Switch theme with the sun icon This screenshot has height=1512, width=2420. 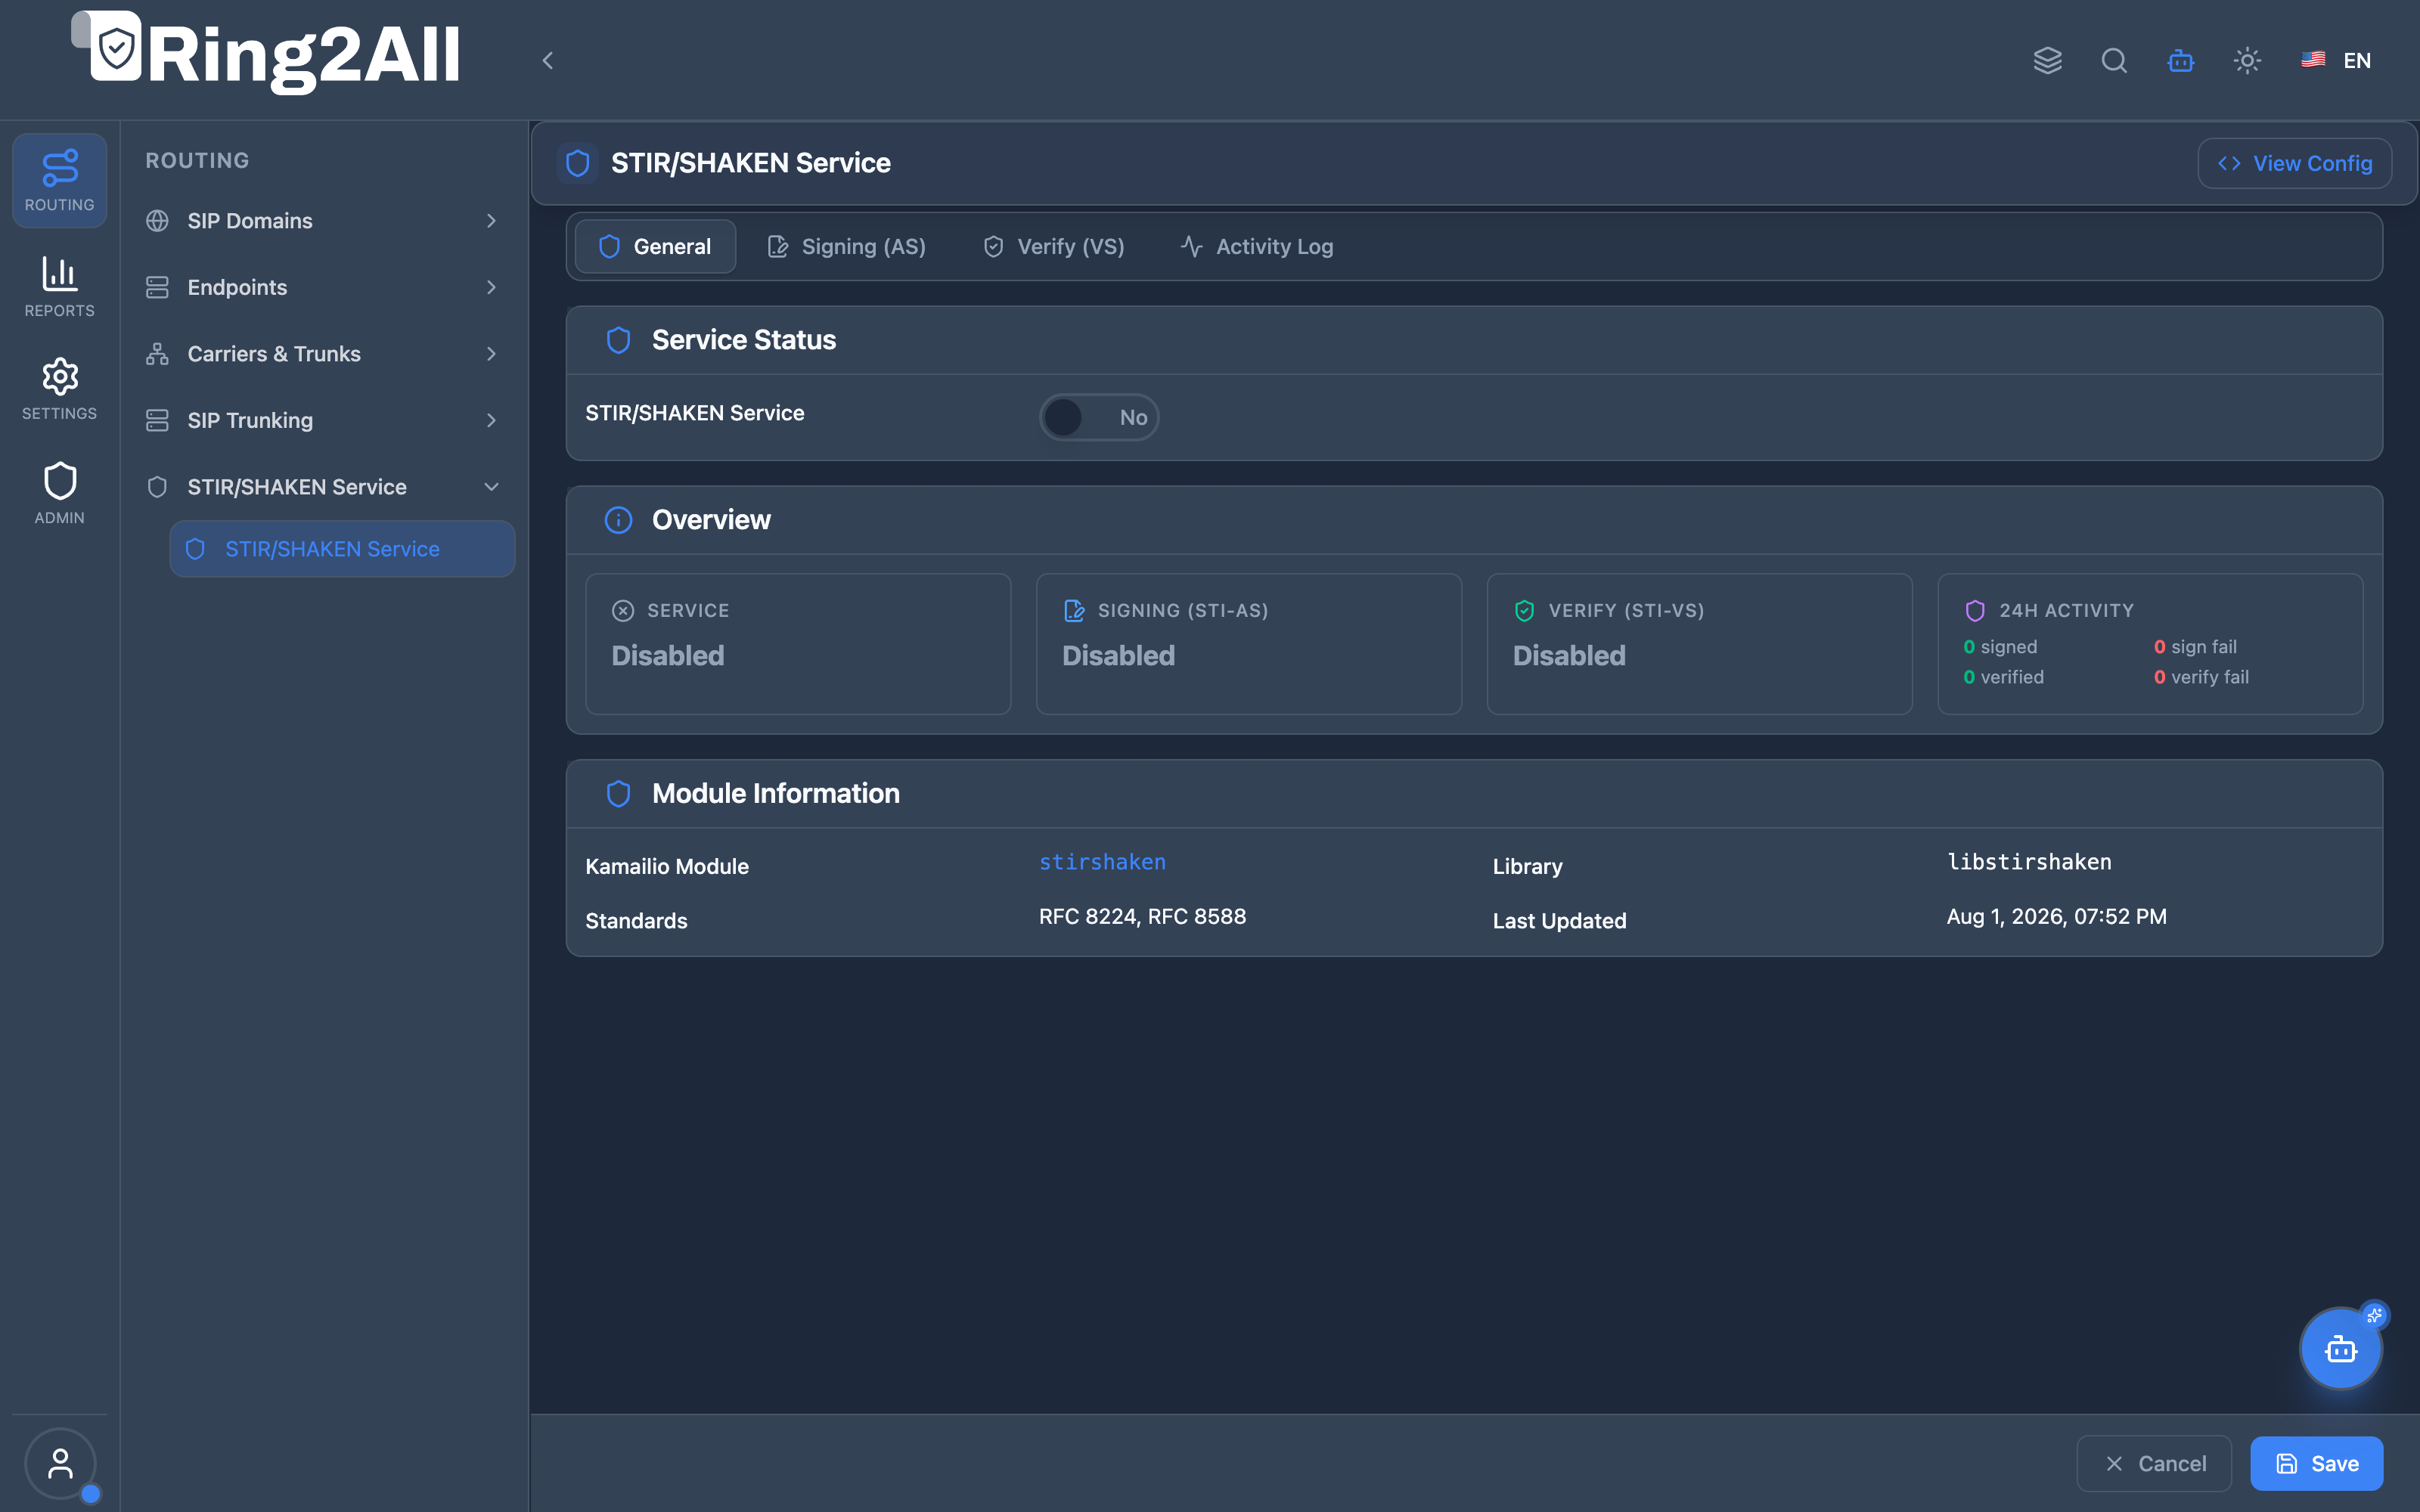click(2247, 61)
